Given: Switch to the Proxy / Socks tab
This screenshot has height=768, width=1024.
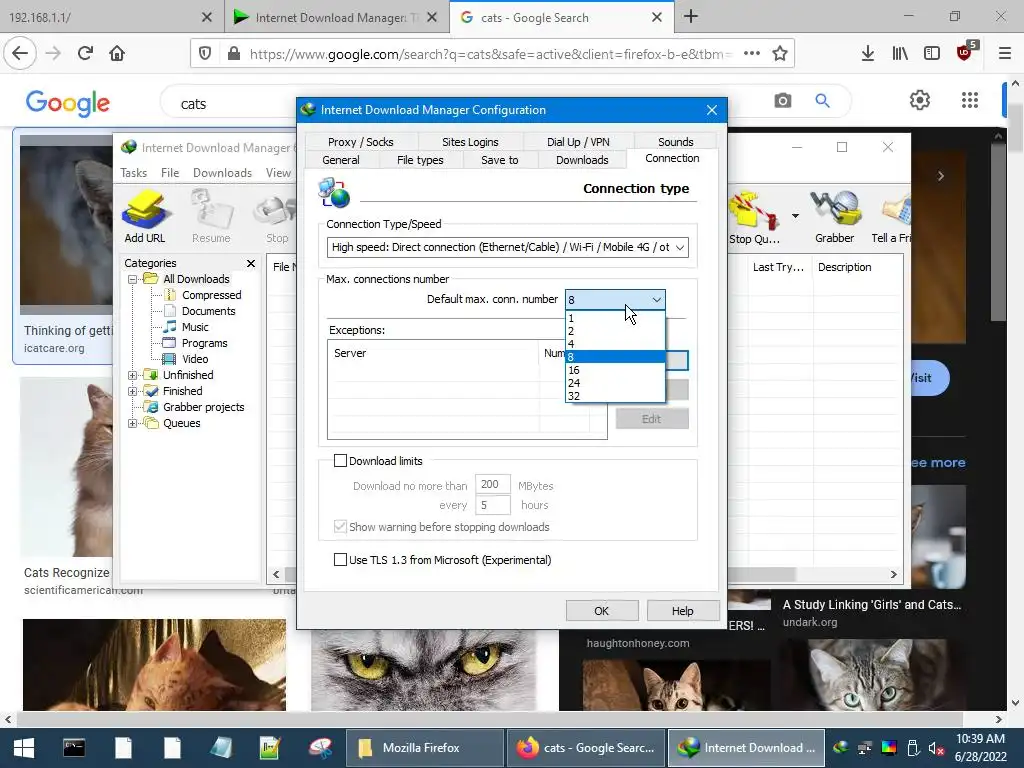Looking at the screenshot, I should (x=360, y=142).
